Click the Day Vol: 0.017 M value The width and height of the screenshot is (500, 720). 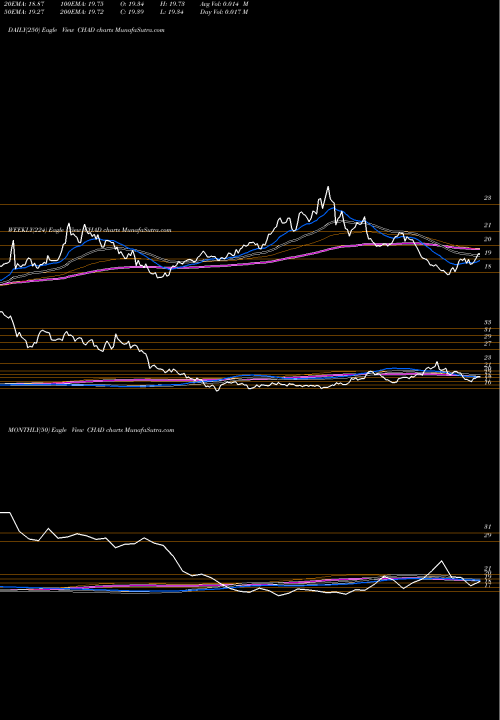pos(224,12)
